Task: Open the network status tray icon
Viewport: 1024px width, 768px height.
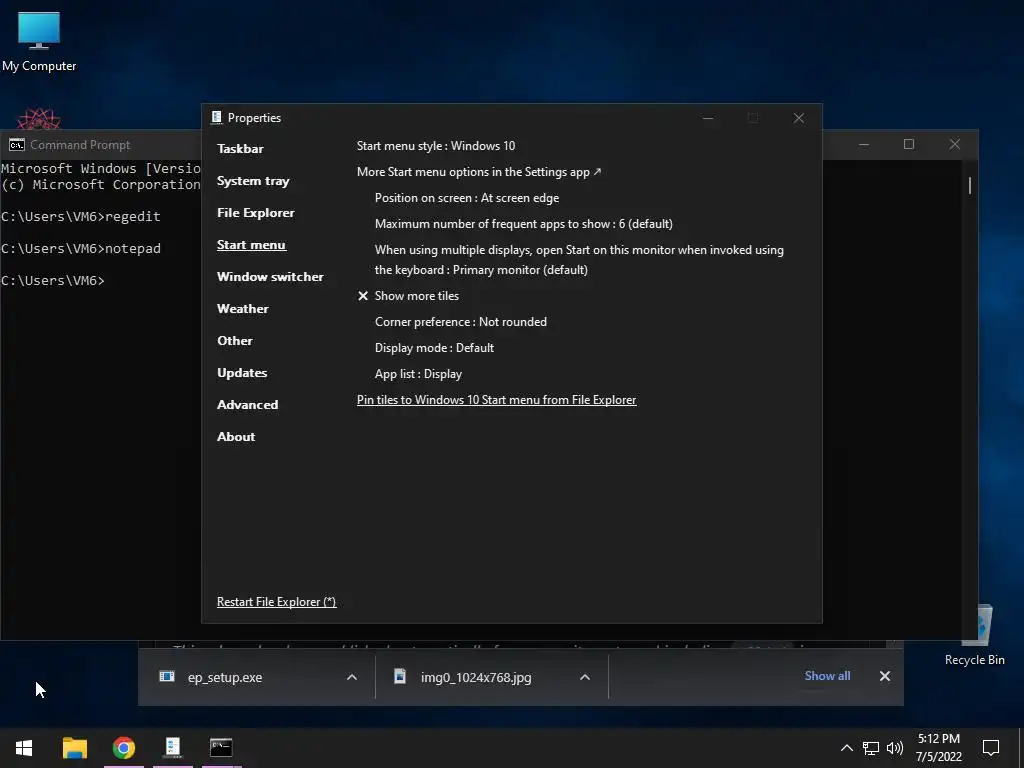Action: [x=871, y=748]
